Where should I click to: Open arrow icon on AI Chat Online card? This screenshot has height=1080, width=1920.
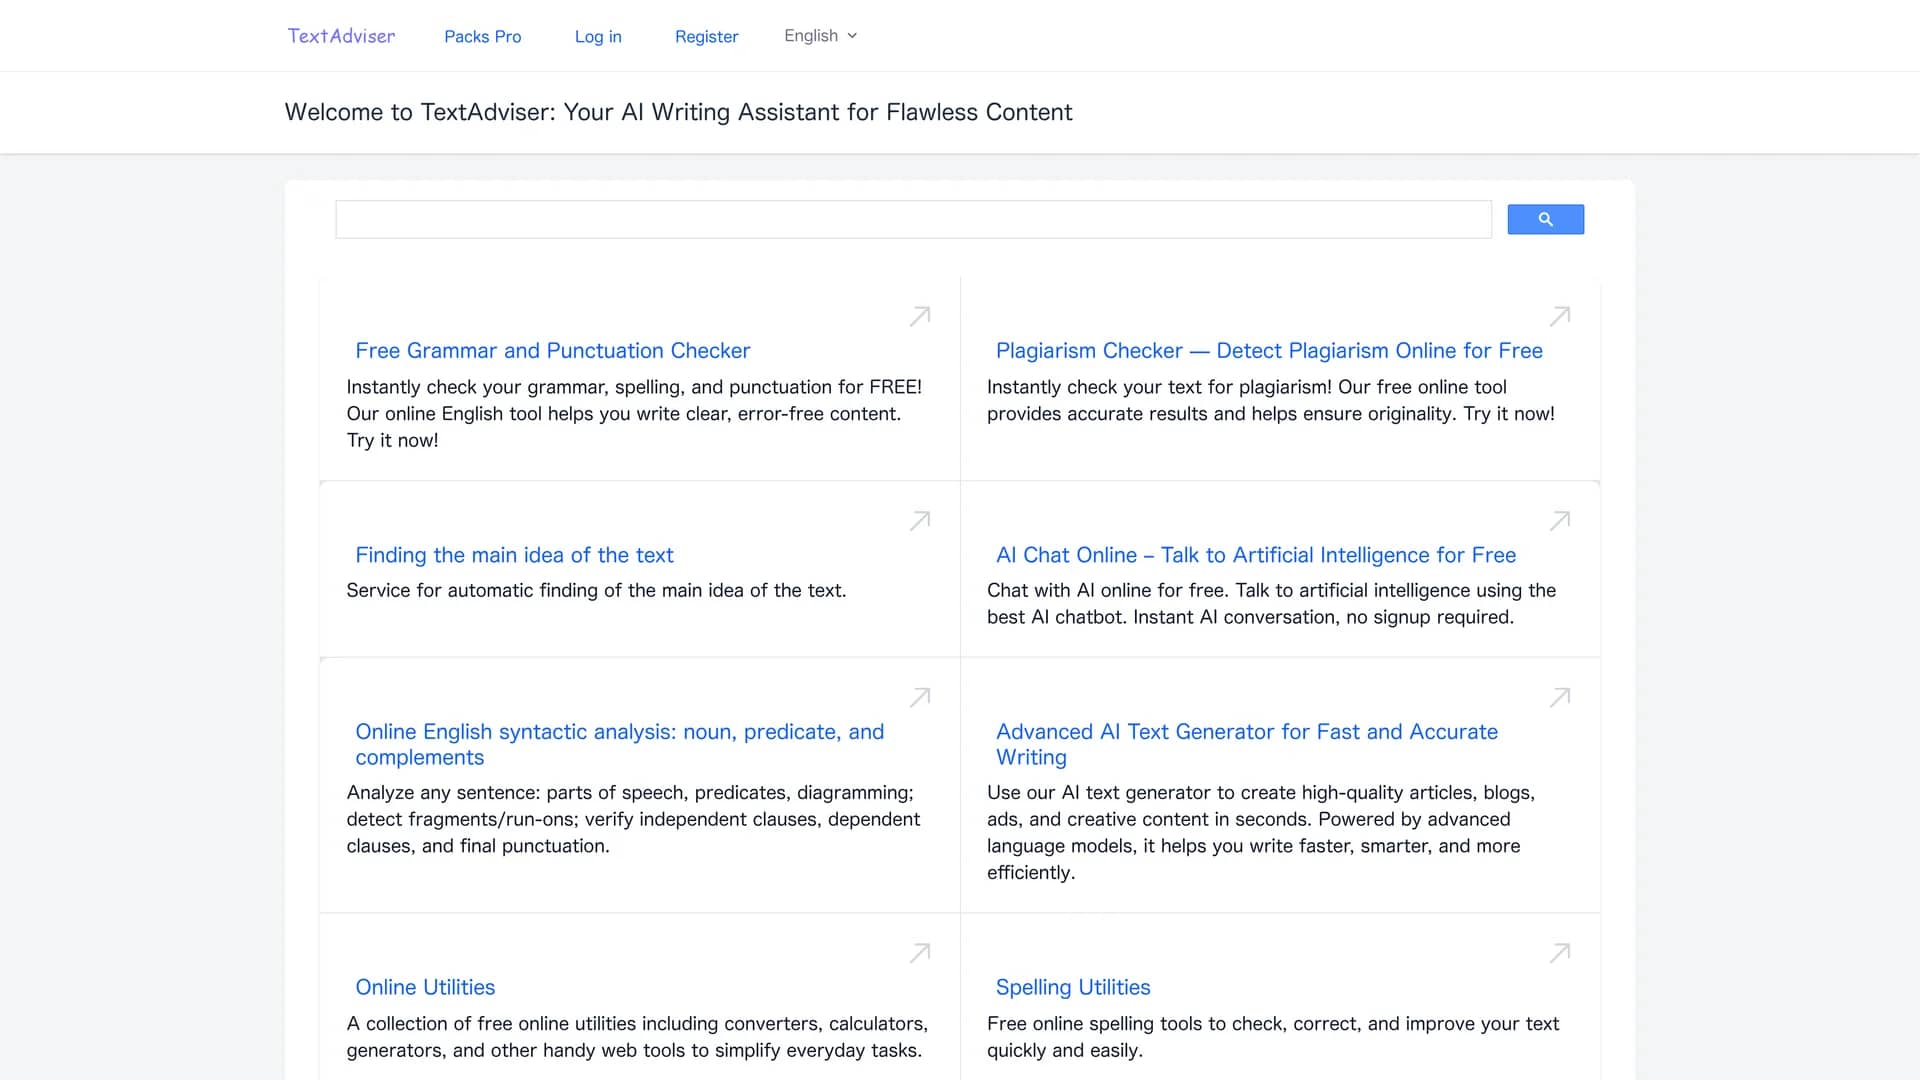click(x=1560, y=520)
